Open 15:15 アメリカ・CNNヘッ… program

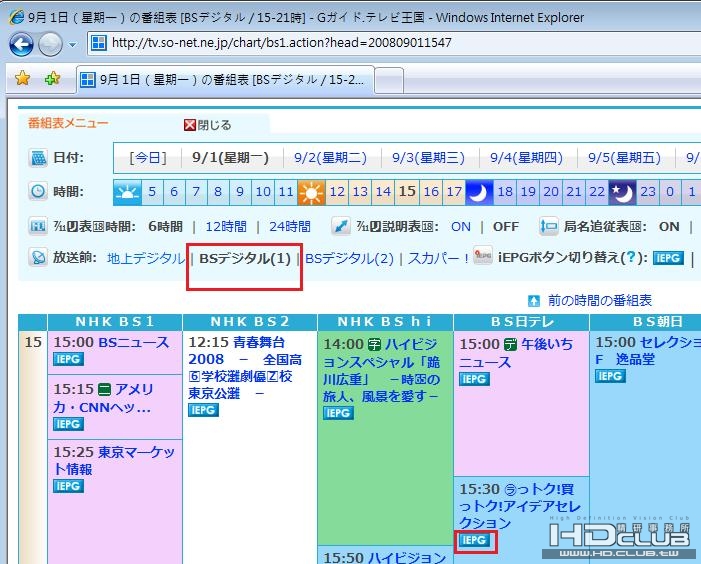[104, 398]
